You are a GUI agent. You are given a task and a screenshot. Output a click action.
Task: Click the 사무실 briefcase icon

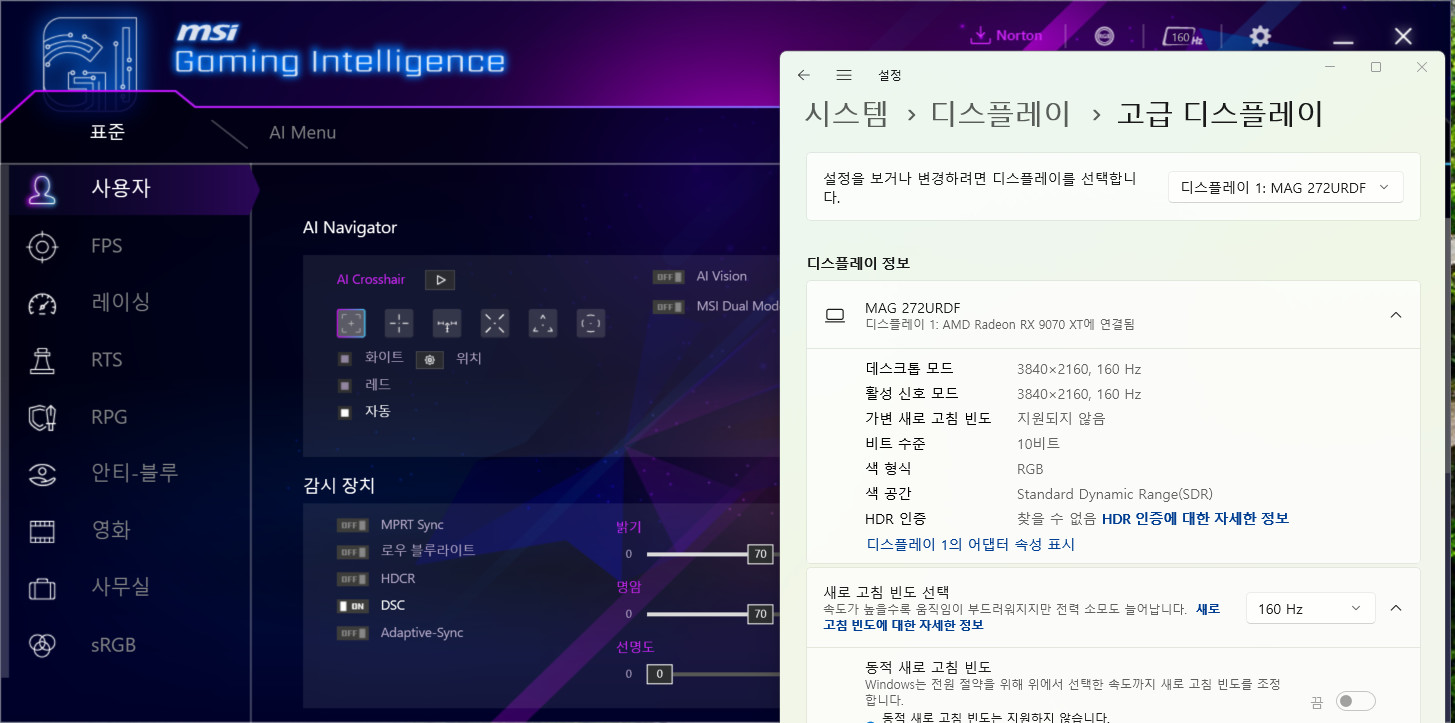click(42, 589)
